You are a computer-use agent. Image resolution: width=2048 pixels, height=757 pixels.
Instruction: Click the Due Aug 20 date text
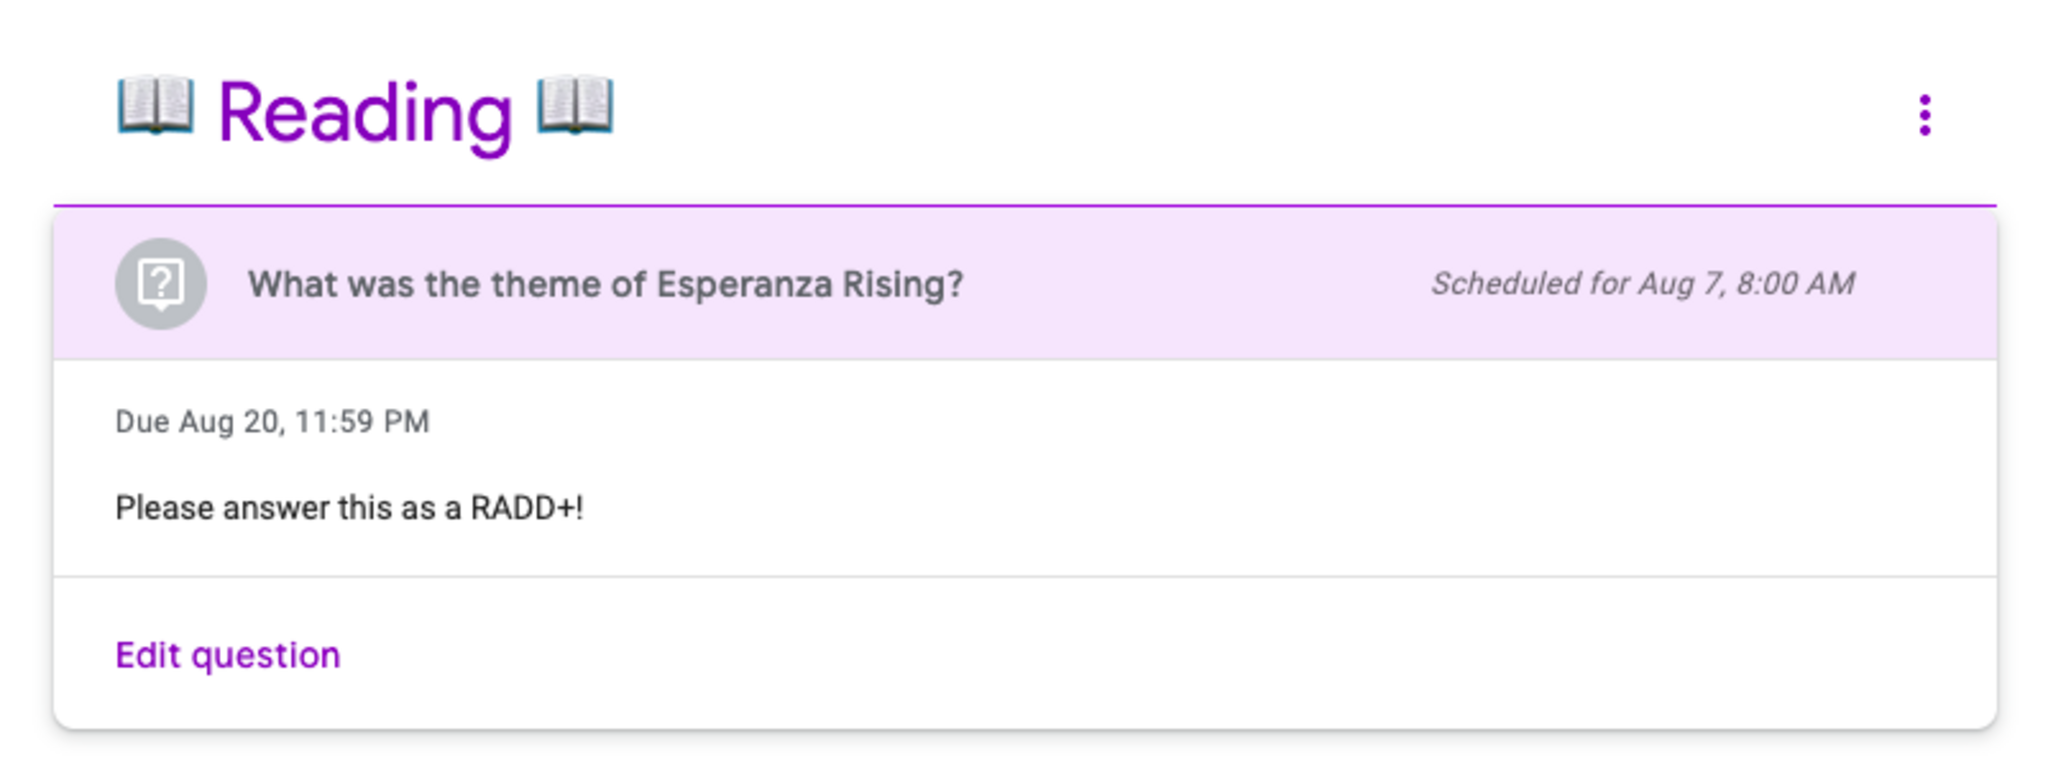coord(272,422)
